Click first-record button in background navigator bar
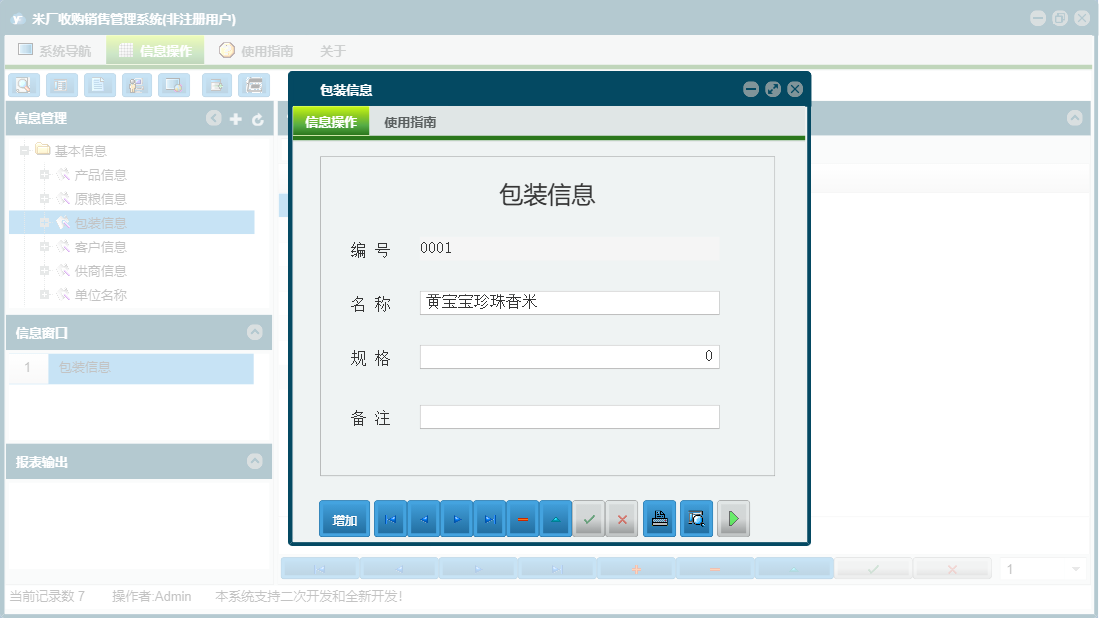1099x618 pixels. (x=320, y=569)
